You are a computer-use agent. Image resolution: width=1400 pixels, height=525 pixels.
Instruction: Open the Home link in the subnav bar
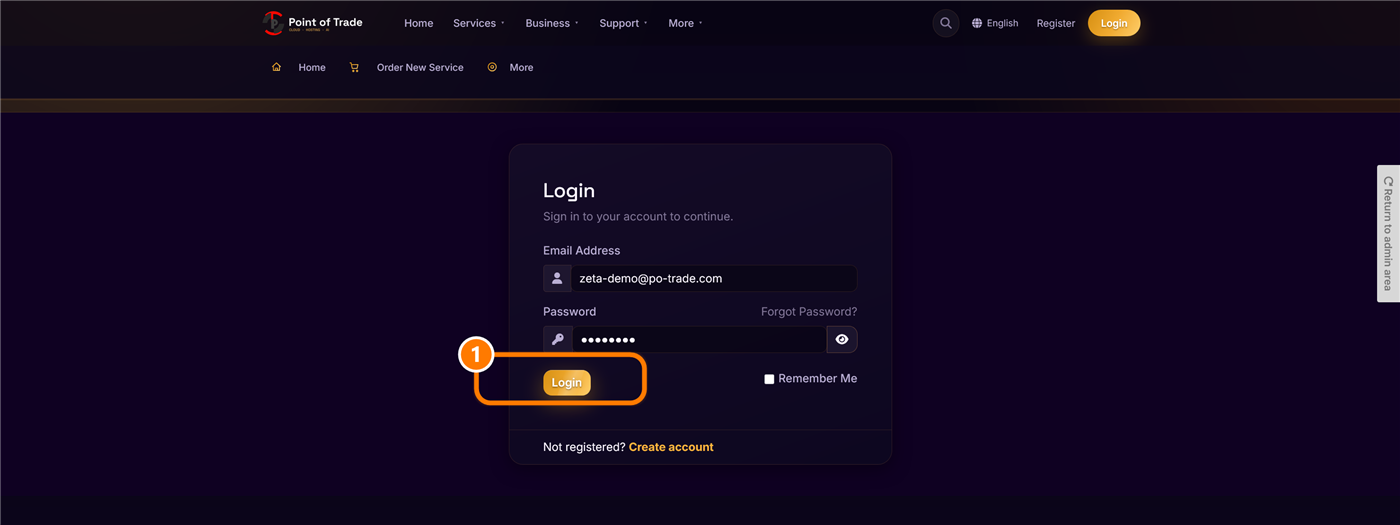pos(312,67)
